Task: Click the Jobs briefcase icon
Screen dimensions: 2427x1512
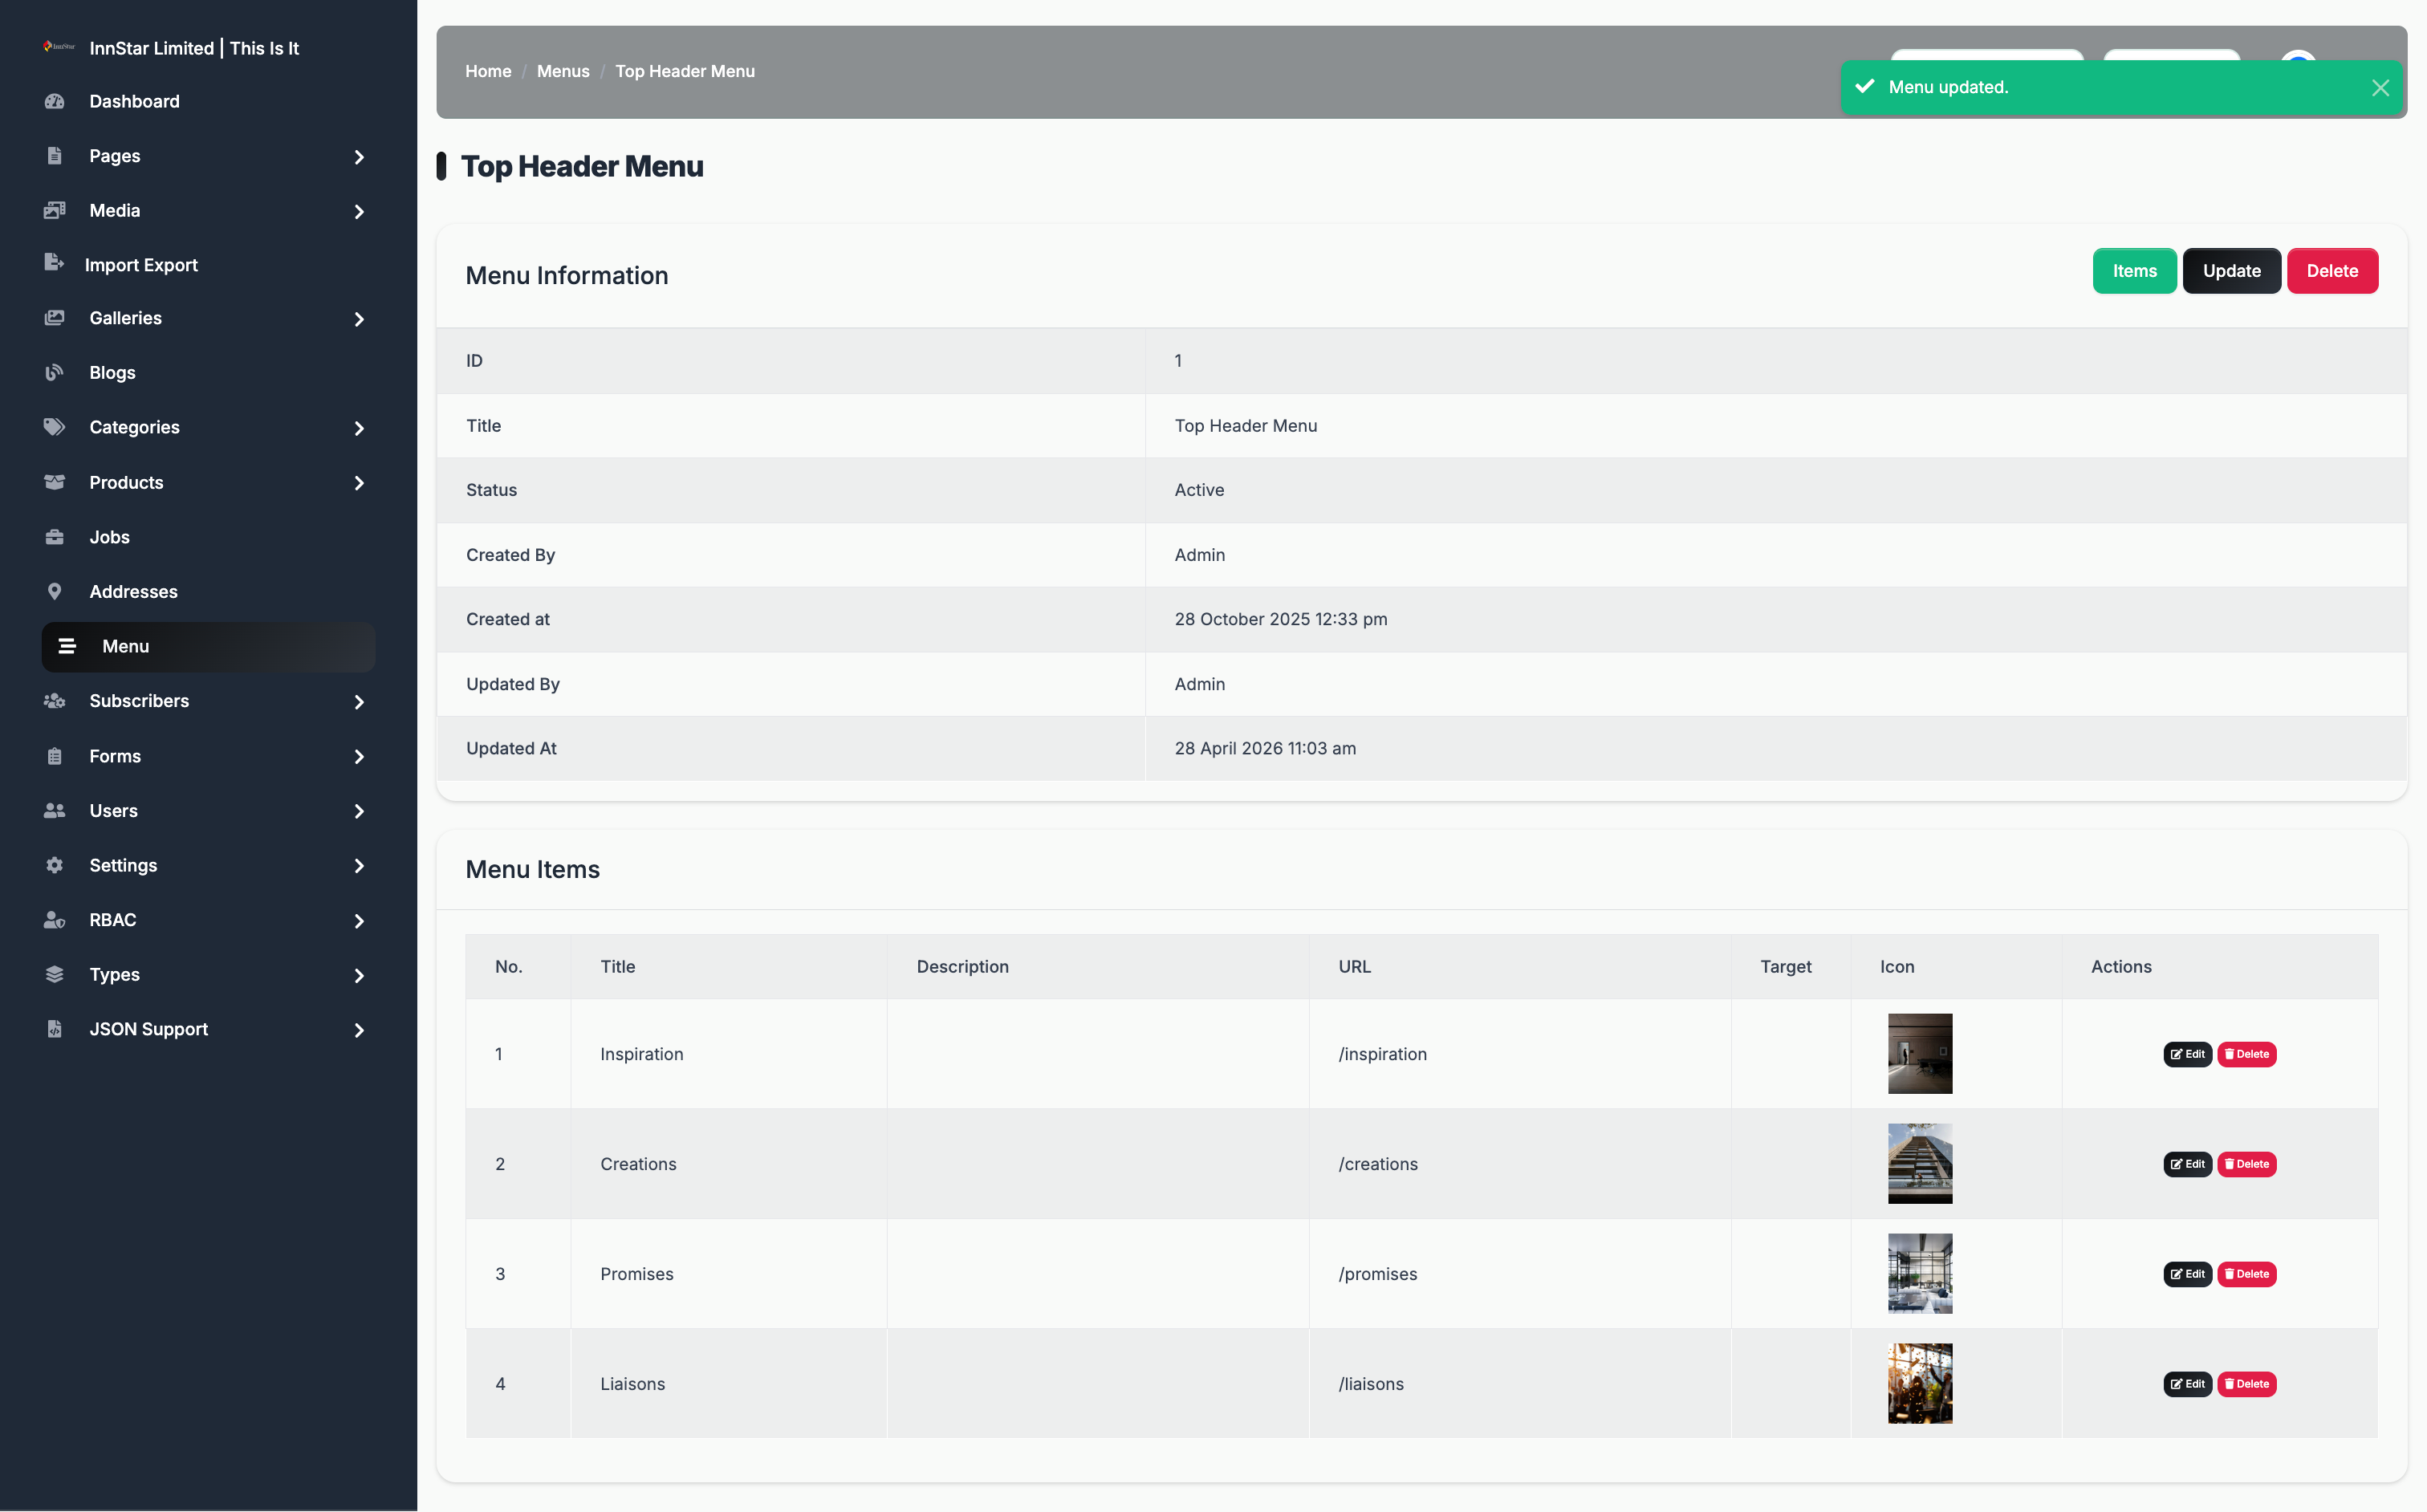Action: point(54,537)
